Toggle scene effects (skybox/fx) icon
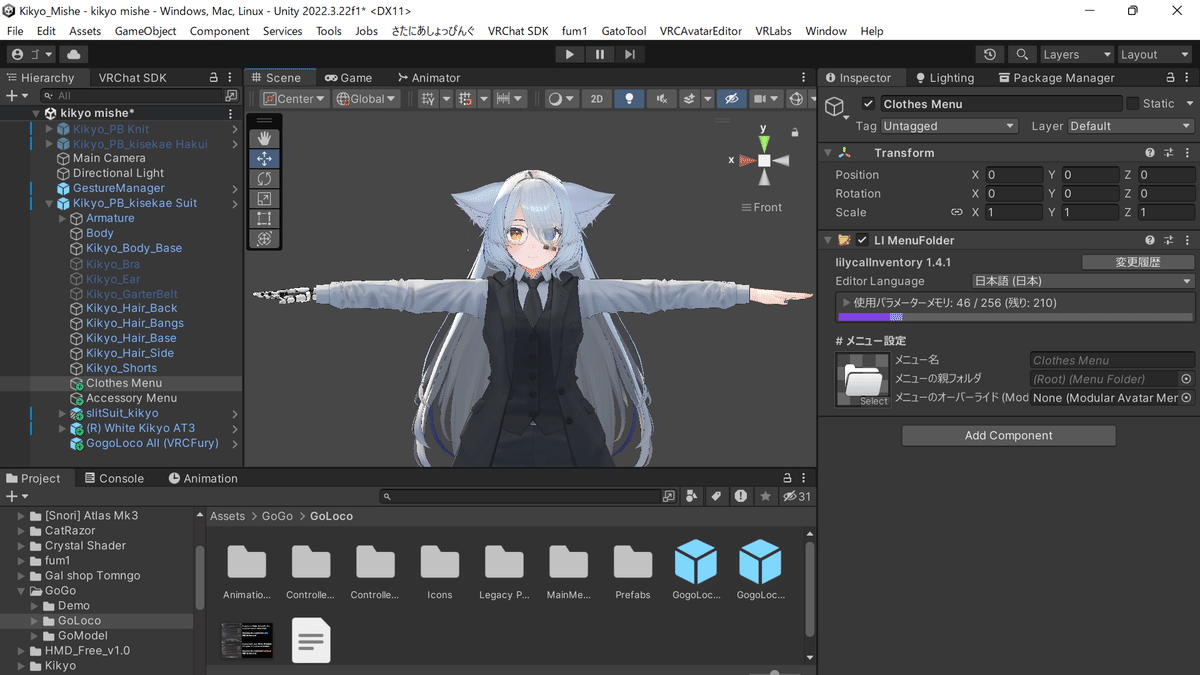 click(x=690, y=98)
